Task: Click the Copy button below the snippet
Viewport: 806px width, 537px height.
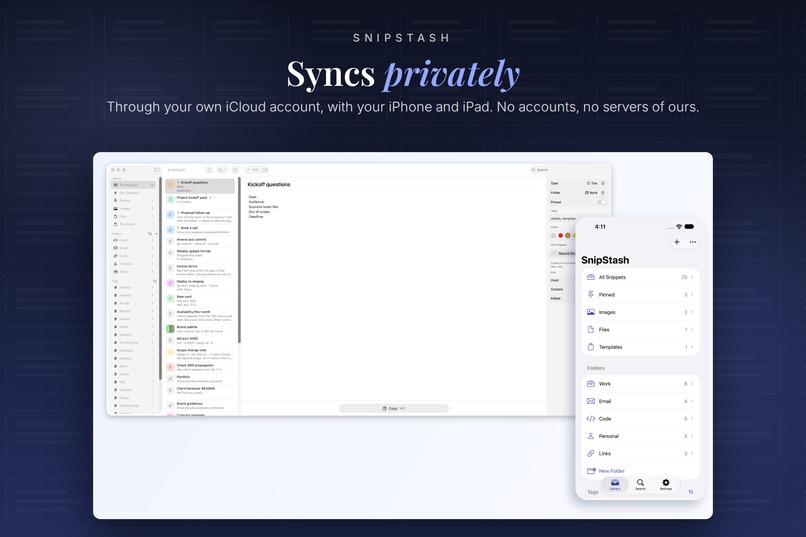Action: (x=394, y=409)
